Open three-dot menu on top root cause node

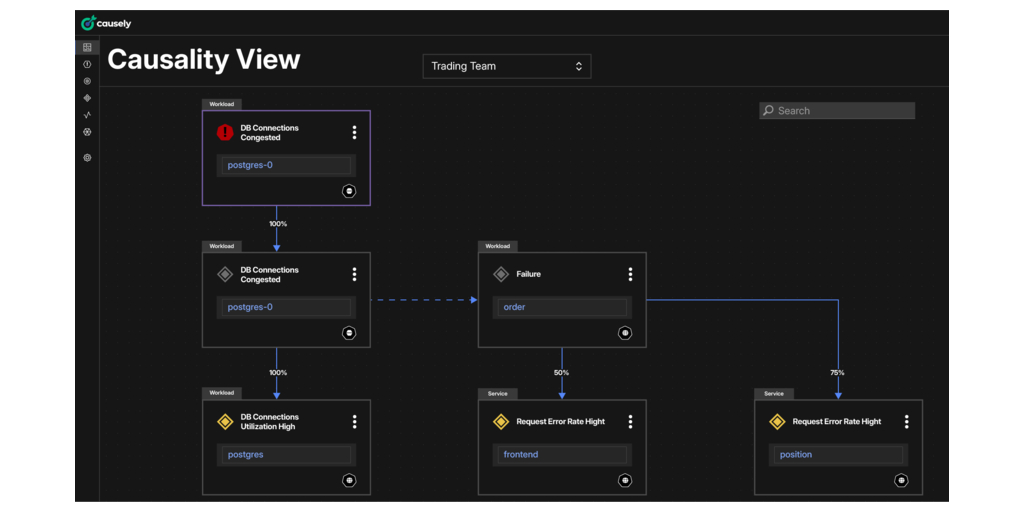pos(354,132)
